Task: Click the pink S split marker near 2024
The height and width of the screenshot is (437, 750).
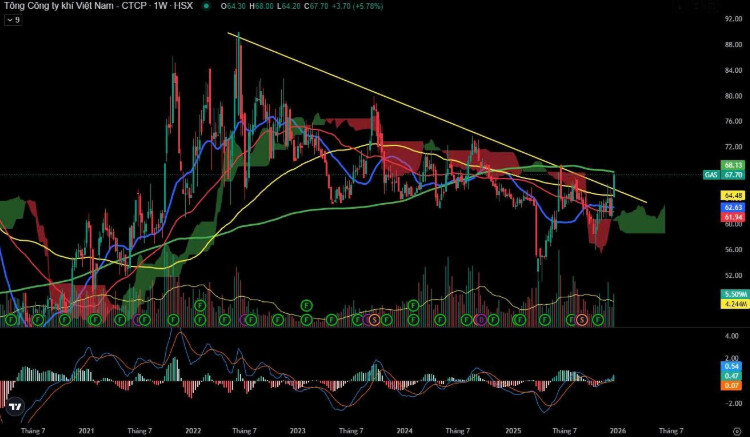Action: pyautogui.click(x=375, y=319)
